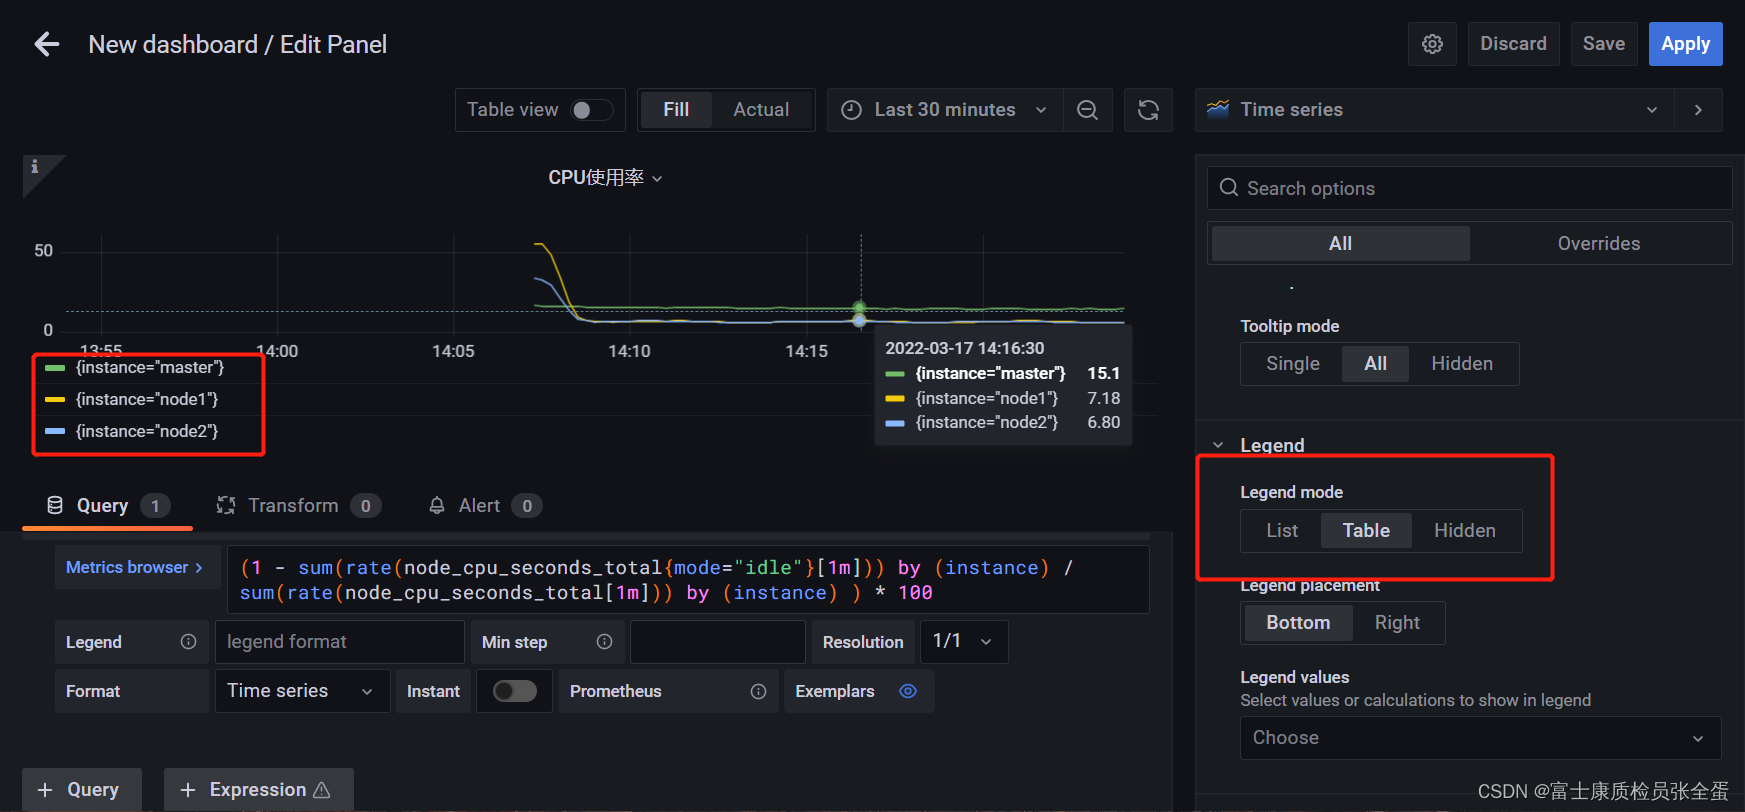Zoom out time range magnifier icon
This screenshot has height=812, width=1745.
(x=1087, y=110)
